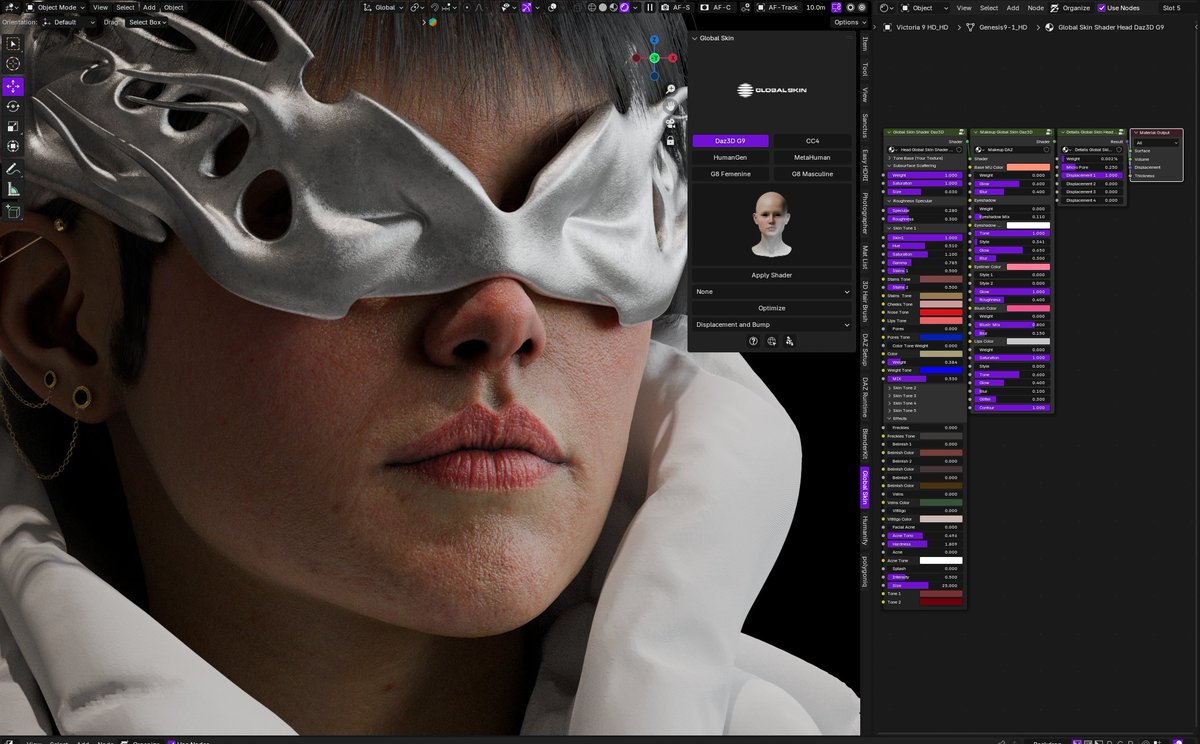
Task: Expand the Skin Tone 2 section
Action: (903, 388)
